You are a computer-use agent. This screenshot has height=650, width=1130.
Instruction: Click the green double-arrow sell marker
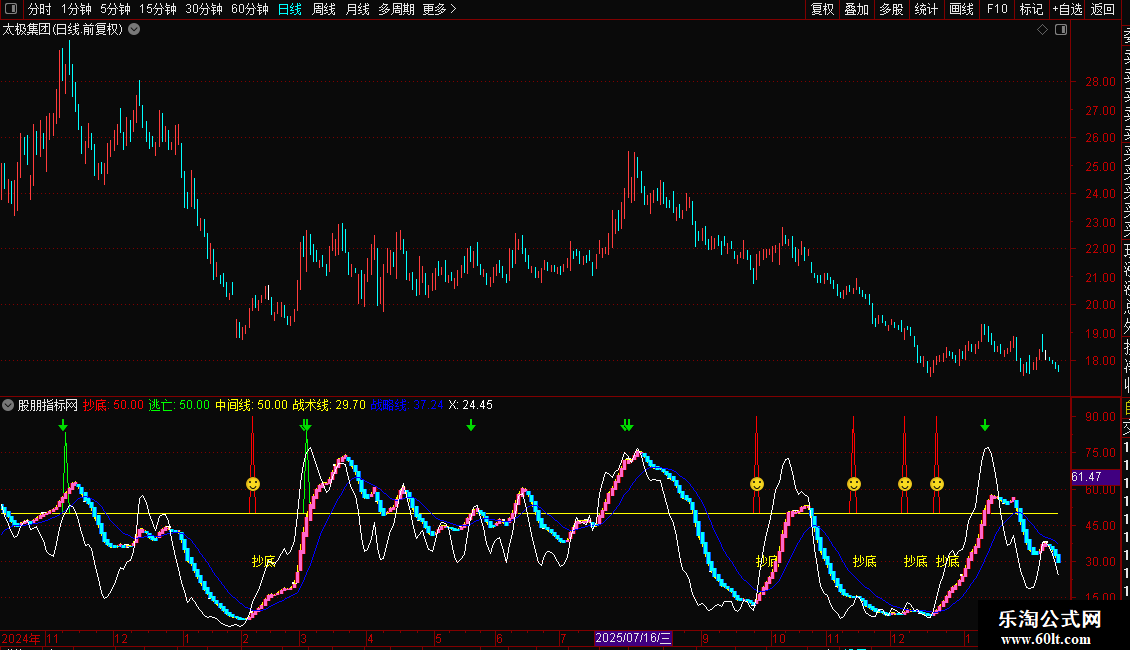[627, 426]
